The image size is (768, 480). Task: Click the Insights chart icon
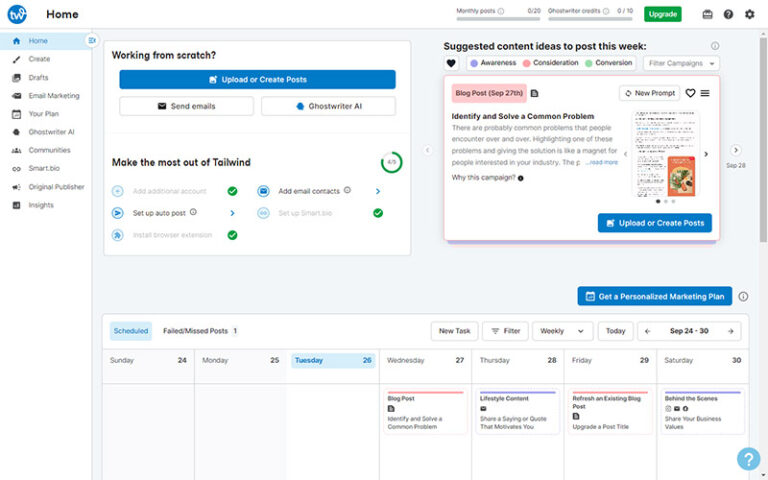16,205
